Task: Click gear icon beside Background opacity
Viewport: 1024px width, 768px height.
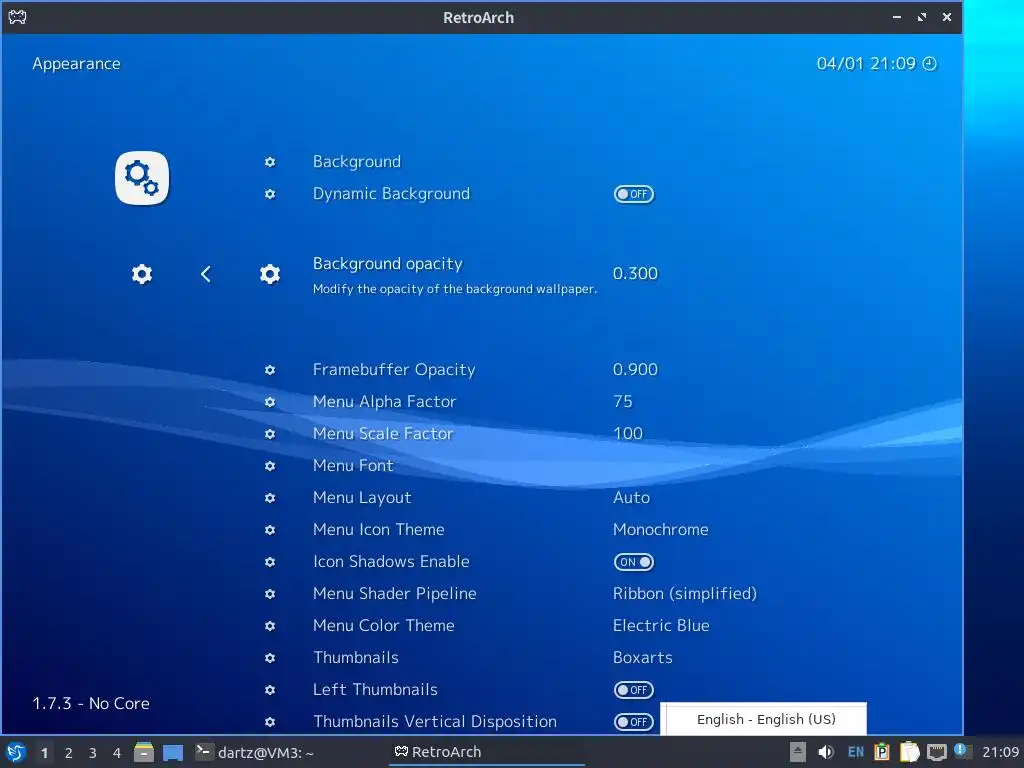Action: pos(270,274)
